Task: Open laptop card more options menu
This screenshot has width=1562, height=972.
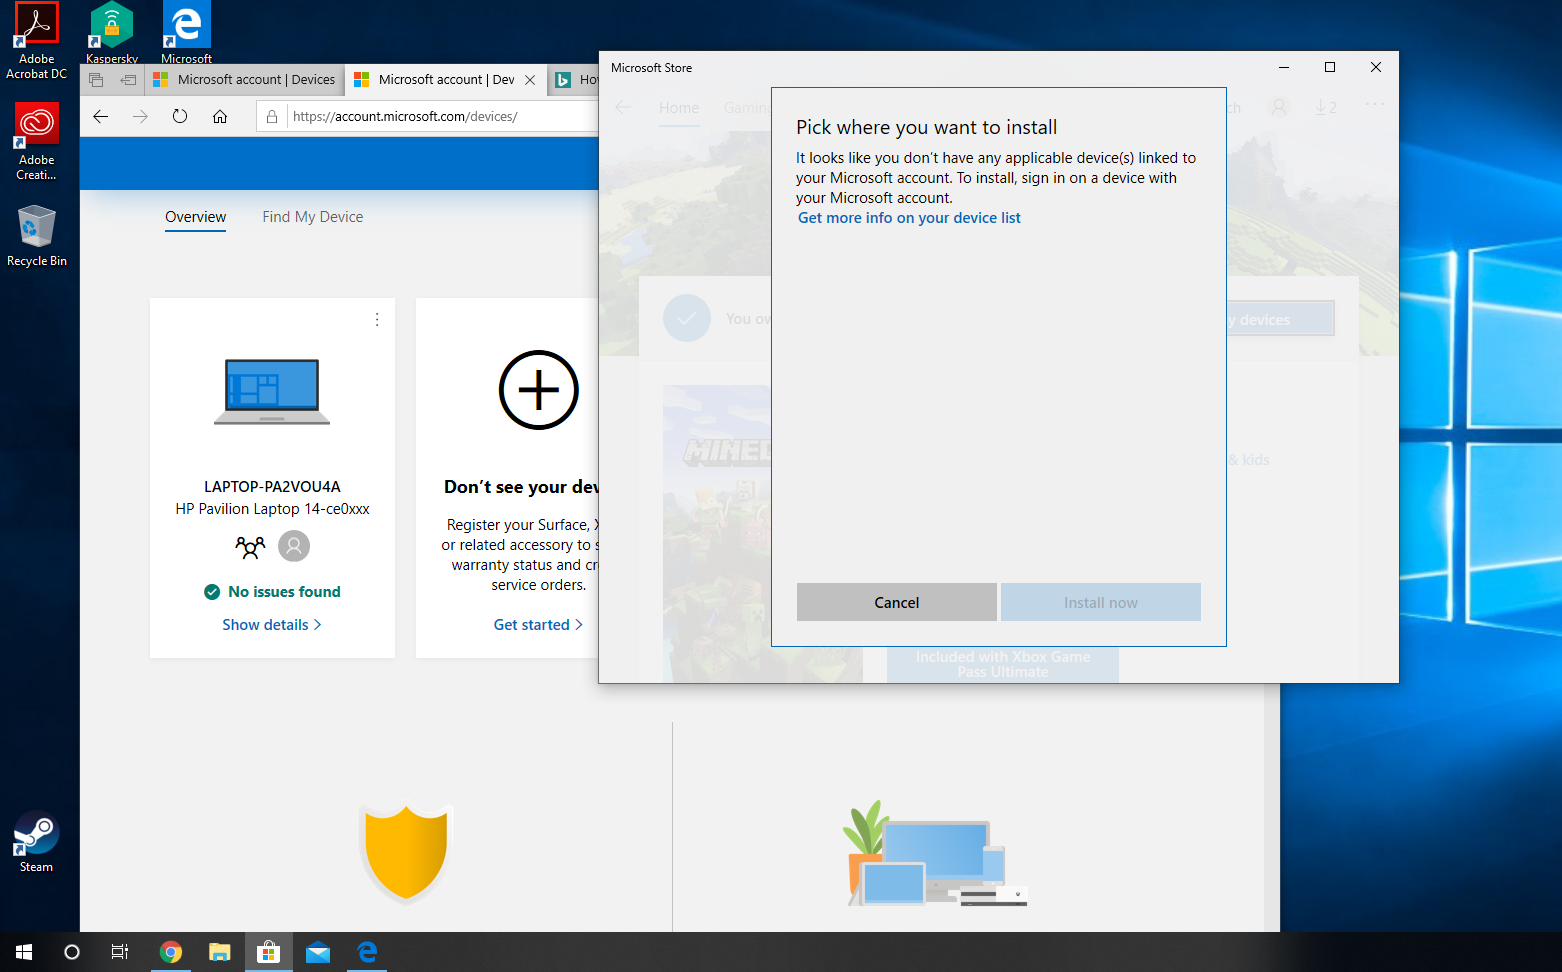Action: [x=377, y=320]
